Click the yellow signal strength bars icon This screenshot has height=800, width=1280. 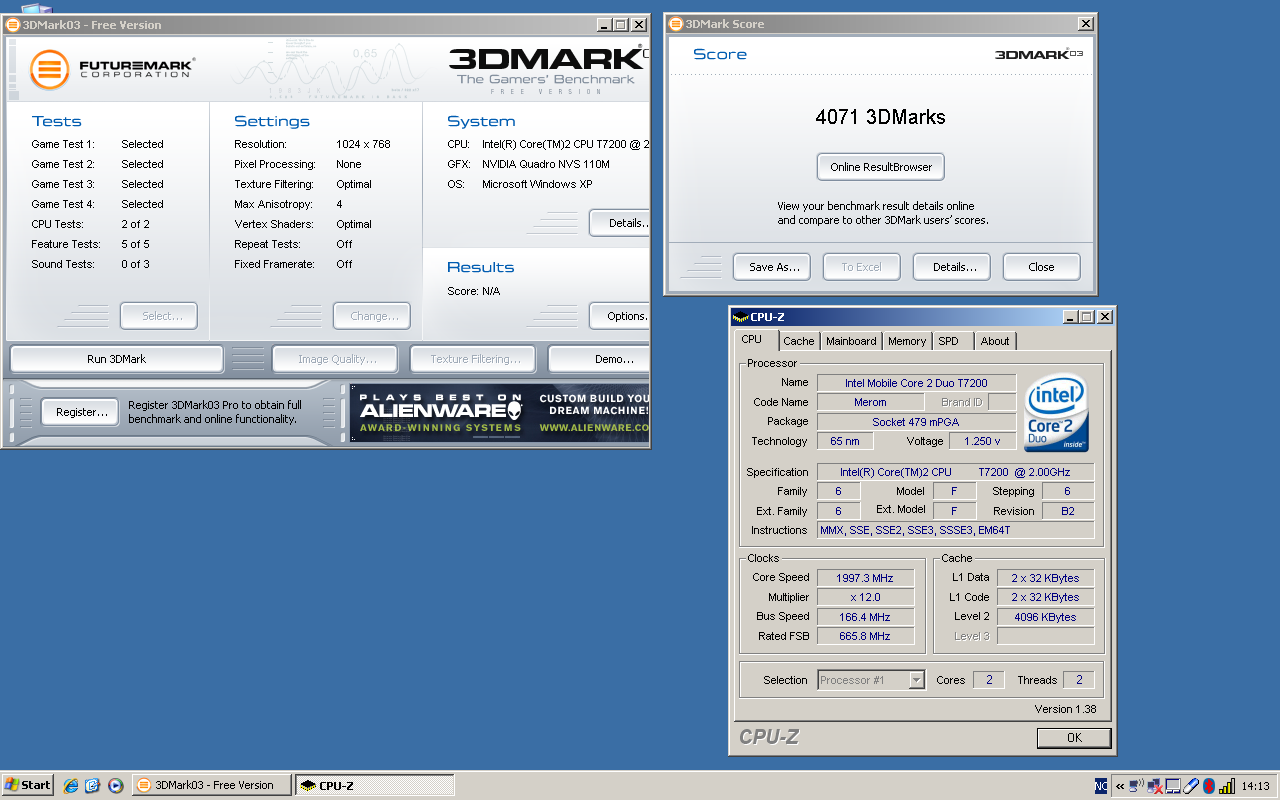pyautogui.click(x=1226, y=786)
